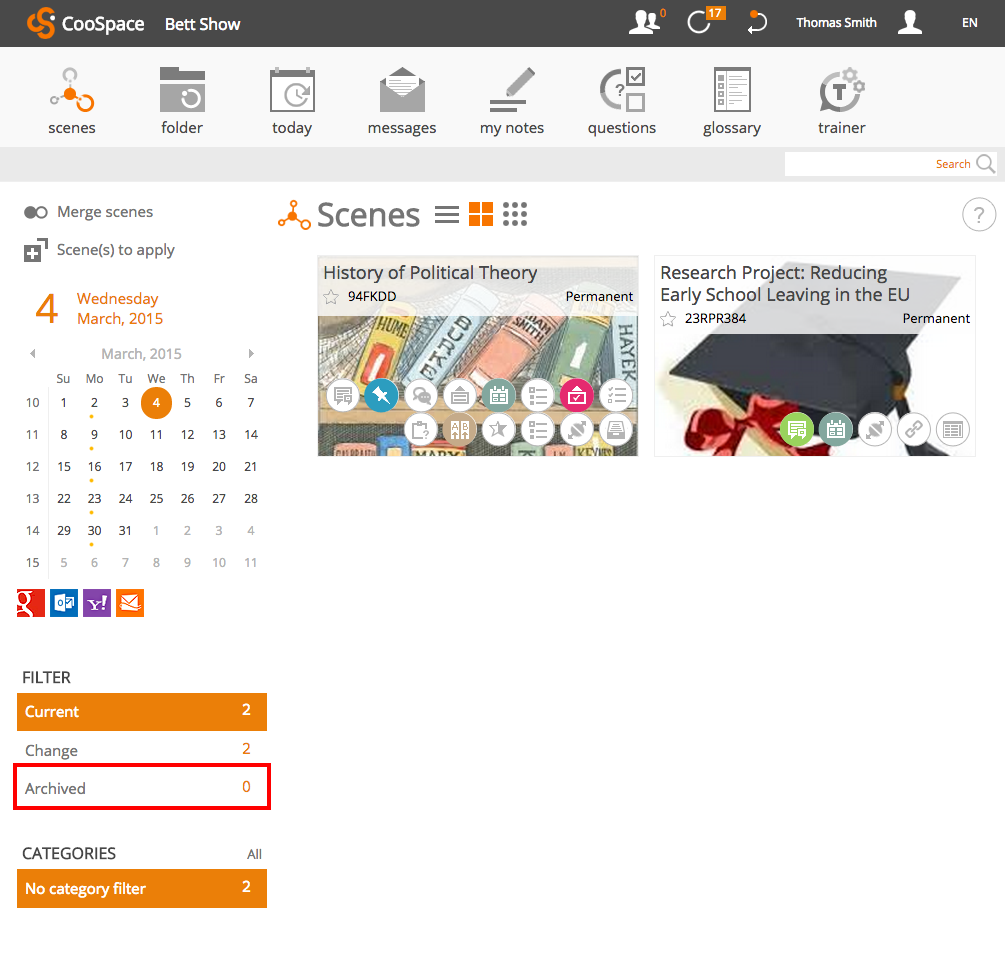1005x963 pixels.
Task: Open the table sheet icon on the Research Project scene
Action: [953, 430]
